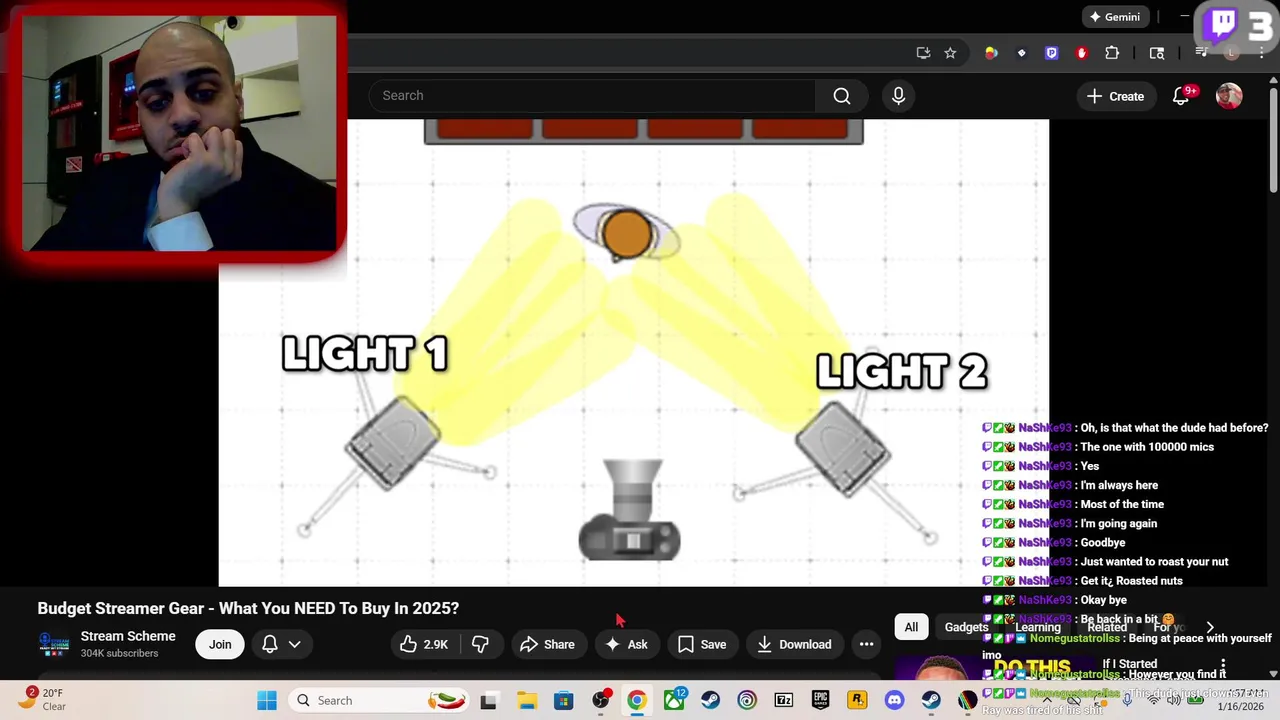Switch to Google Chrome on taskbar
1280x720 pixels.
[636, 701]
